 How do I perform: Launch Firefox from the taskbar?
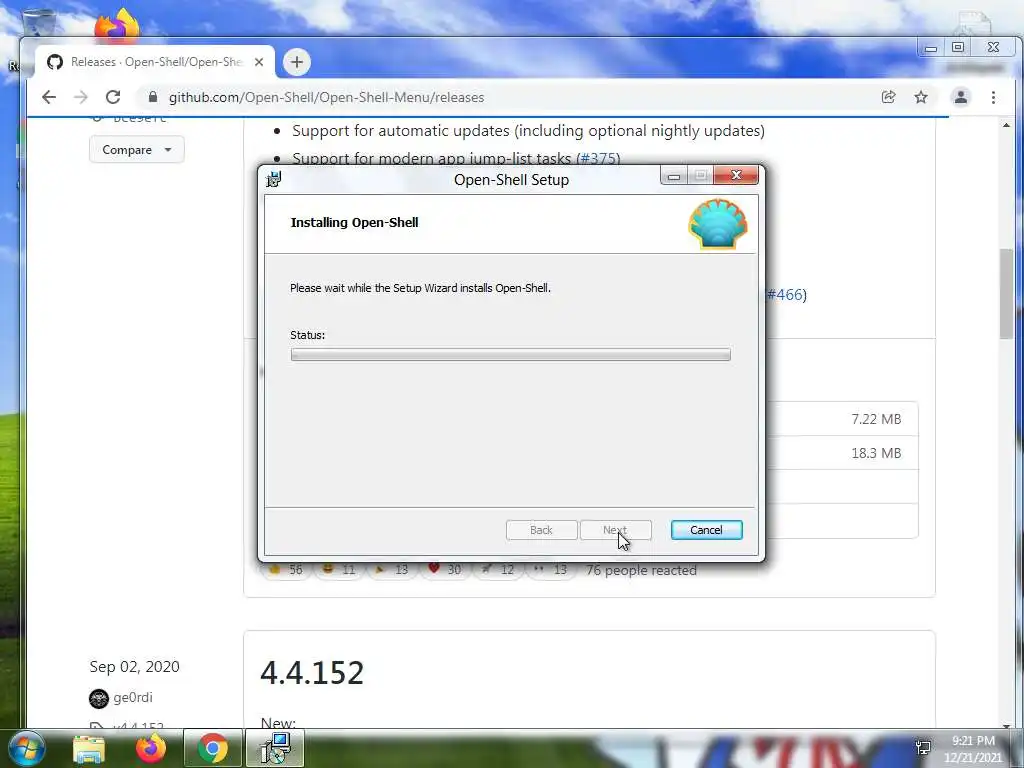pyautogui.click(x=151, y=748)
